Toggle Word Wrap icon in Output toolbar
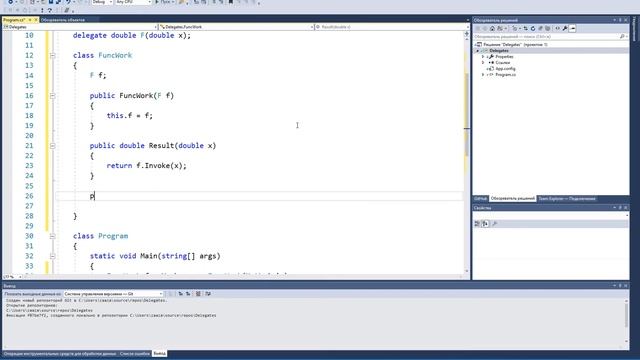Viewport: 640px width, 360px height. 208,294
